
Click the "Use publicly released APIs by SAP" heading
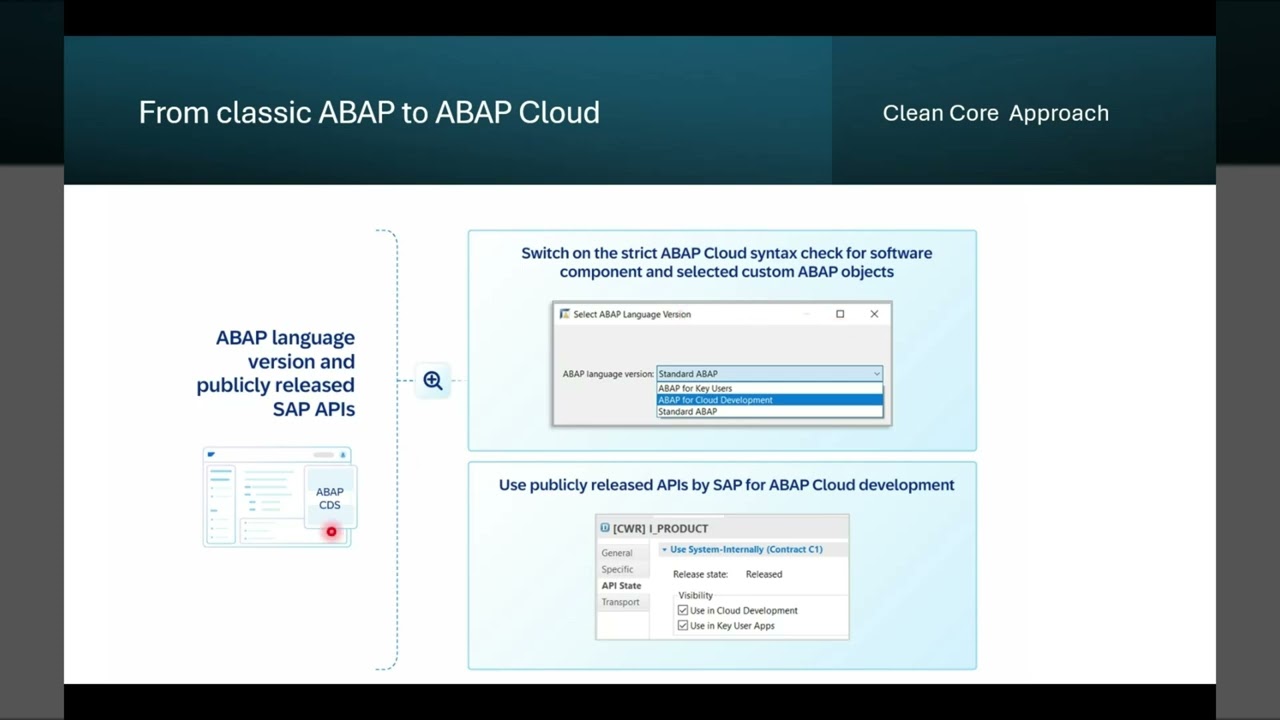[727, 485]
